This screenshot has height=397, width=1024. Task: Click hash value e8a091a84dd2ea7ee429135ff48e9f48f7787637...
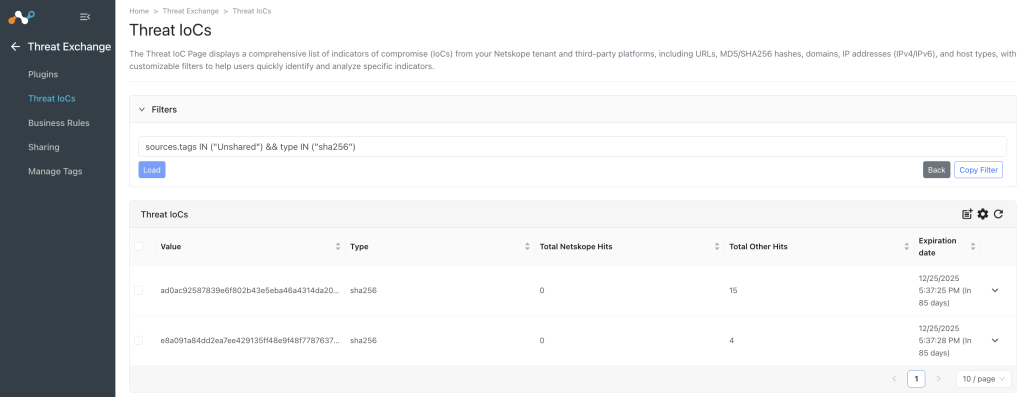pyautogui.click(x=250, y=341)
